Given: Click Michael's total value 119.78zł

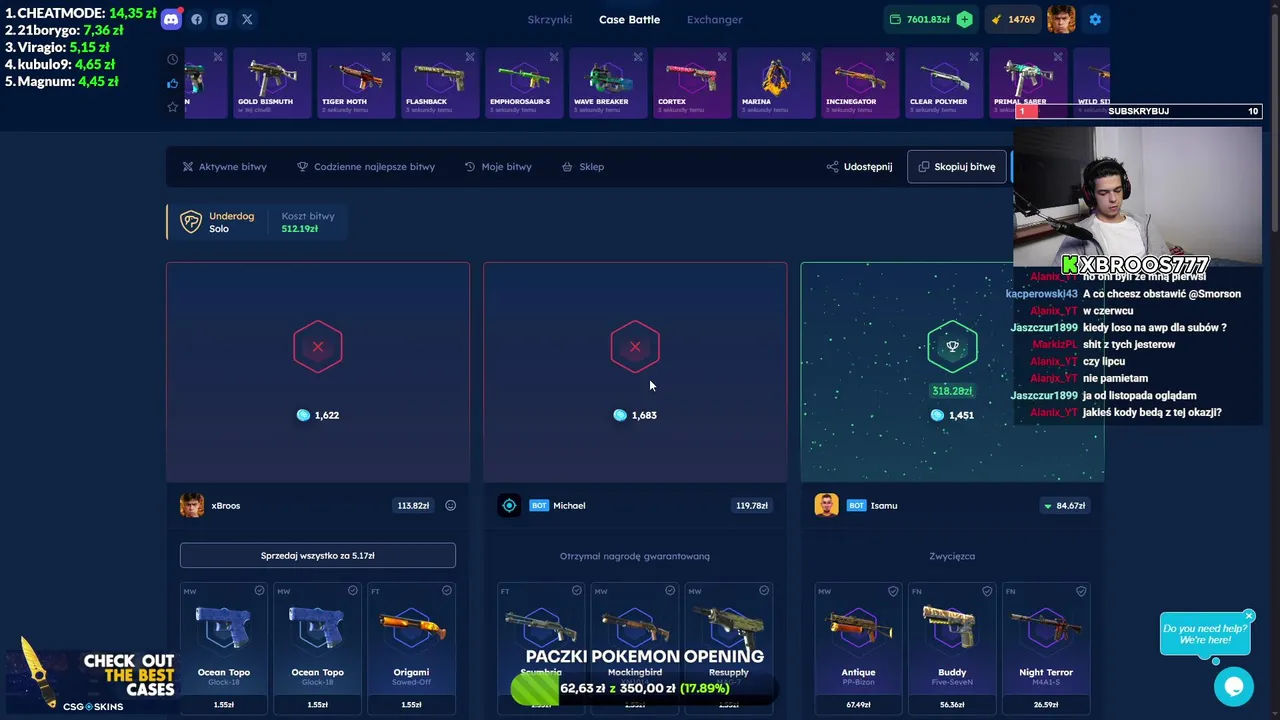Looking at the screenshot, I should point(752,506).
